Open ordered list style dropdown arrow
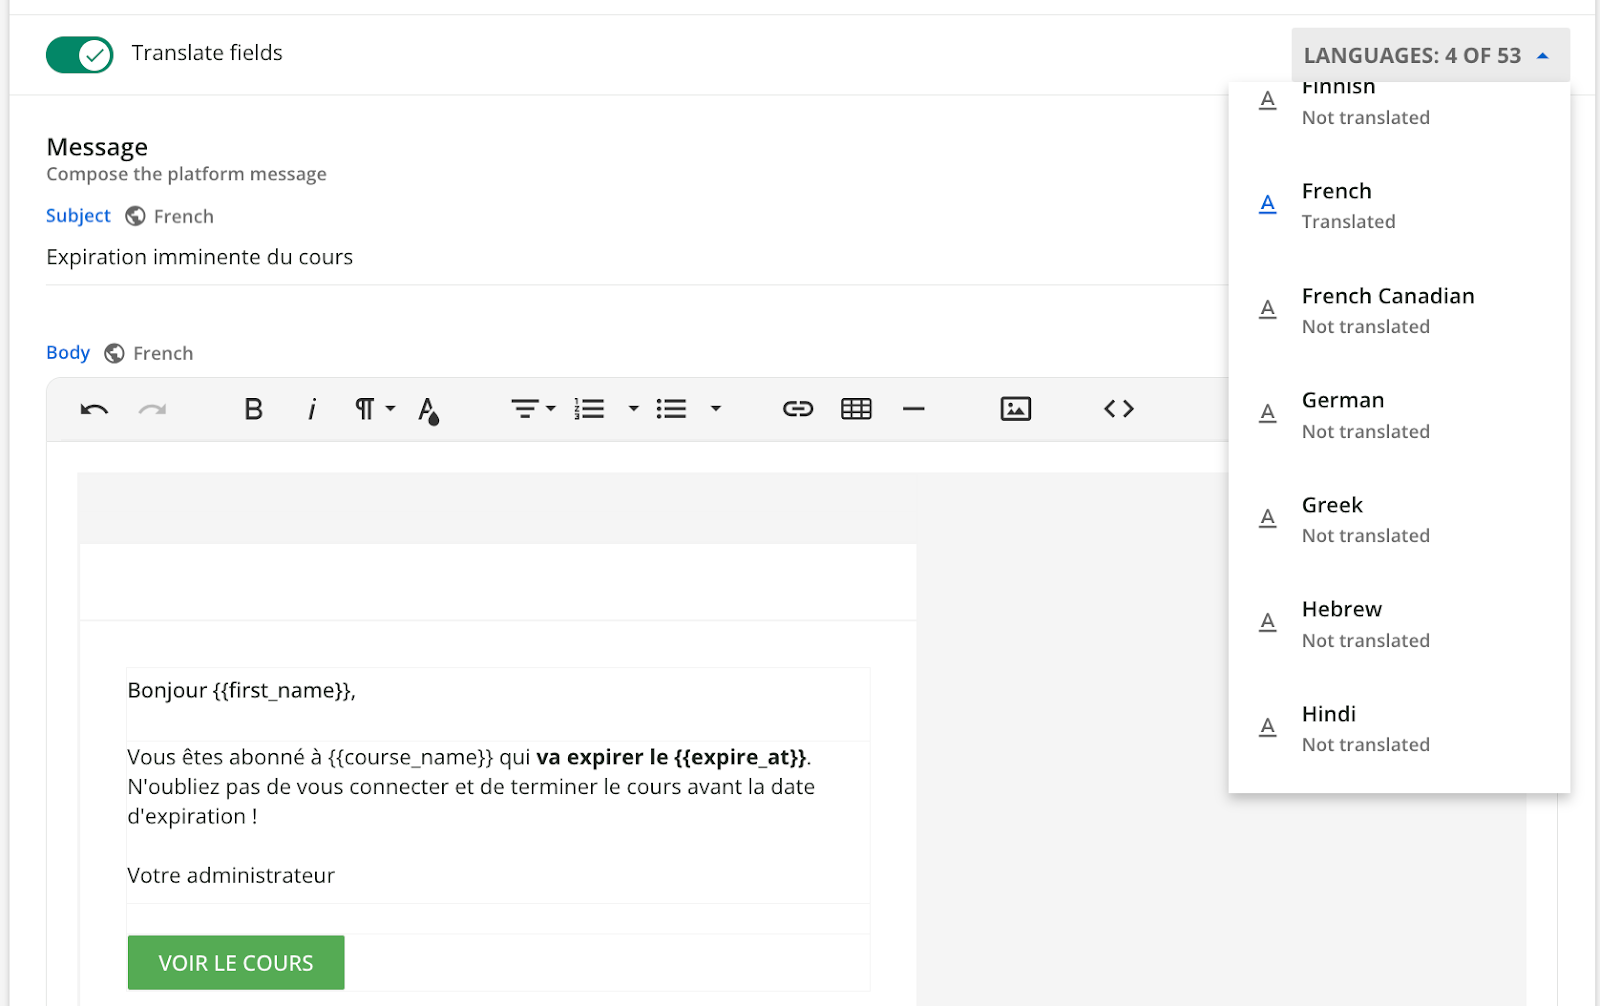This screenshot has width=1600, height=1006. point(633,409)
